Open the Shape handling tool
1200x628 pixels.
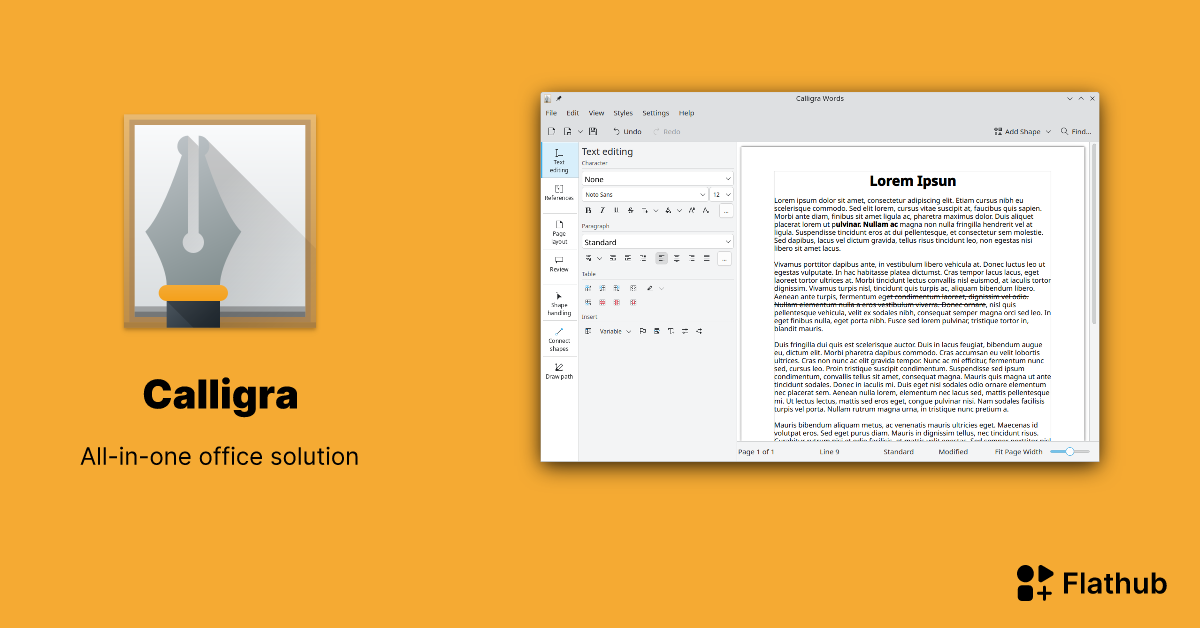click(x=559, y=303)
